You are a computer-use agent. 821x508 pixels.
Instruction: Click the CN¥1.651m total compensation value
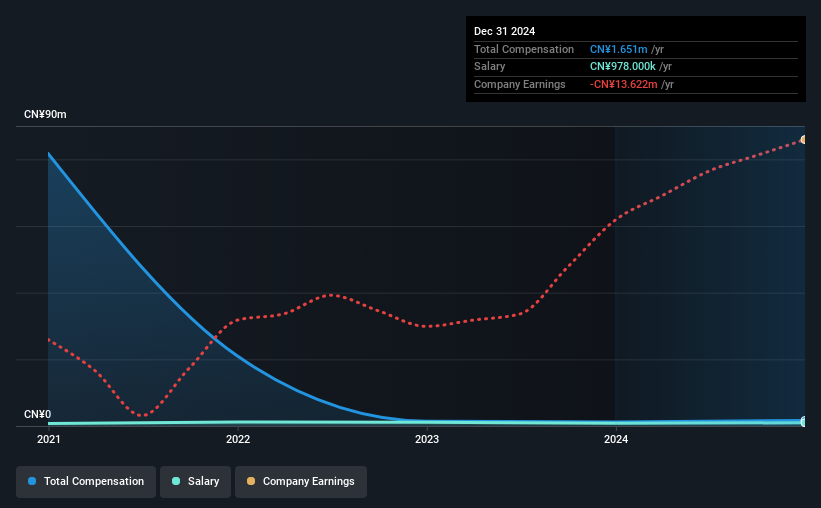pyautogui.click(x=619, y=49)
